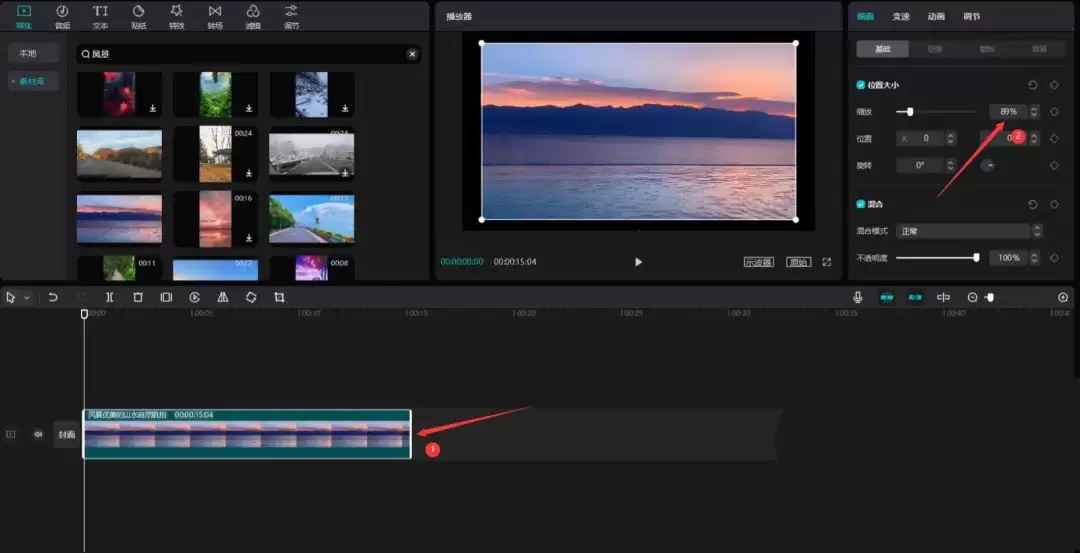Click the microphone record voiceover icon
This screenshot has width=1080, height=553.
pyautogui.click(x=857, y=297)
